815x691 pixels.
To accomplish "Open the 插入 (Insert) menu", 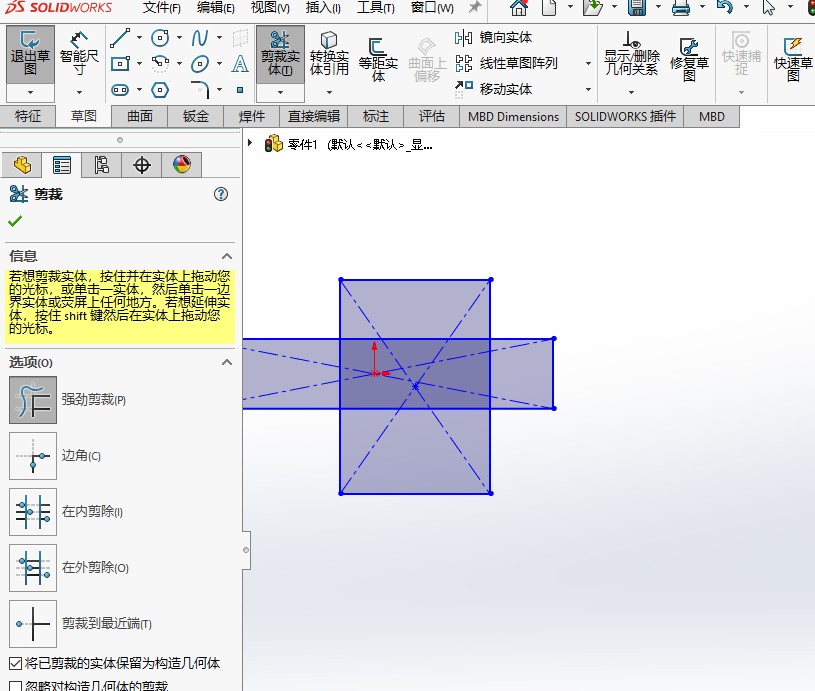I will coord(322,8).
